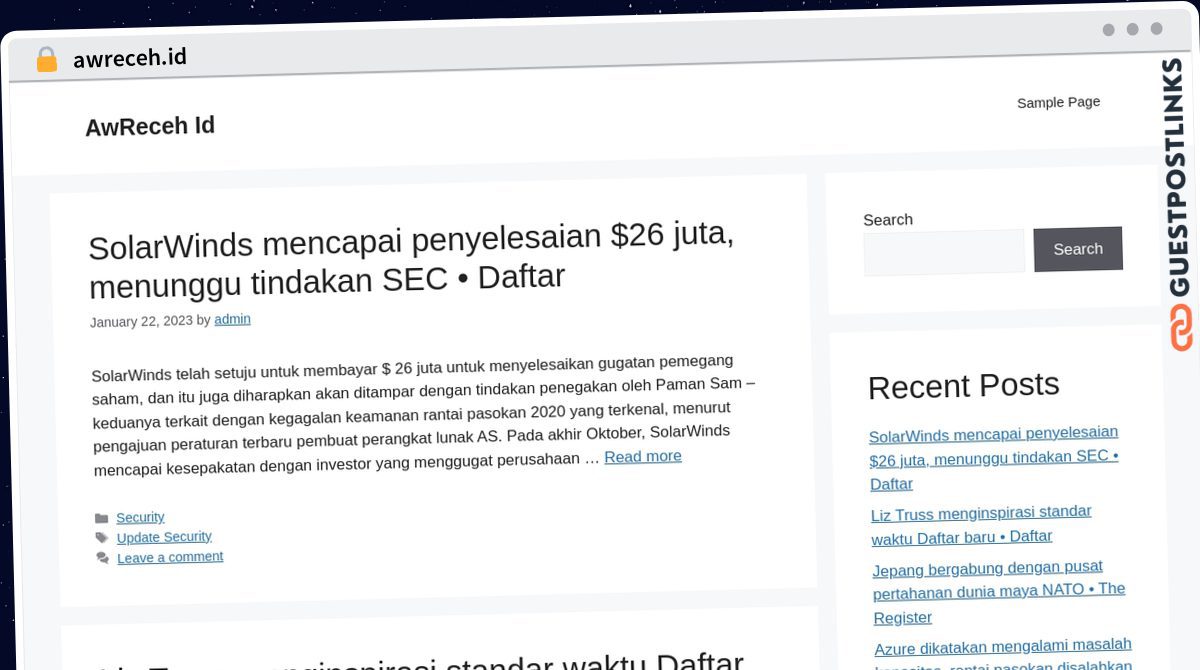Image resolution: width=1200 pixels, height=670 pixels.
Task: Click Leave a comment on the SolarWinds post
Action: [x=170, y=557]
